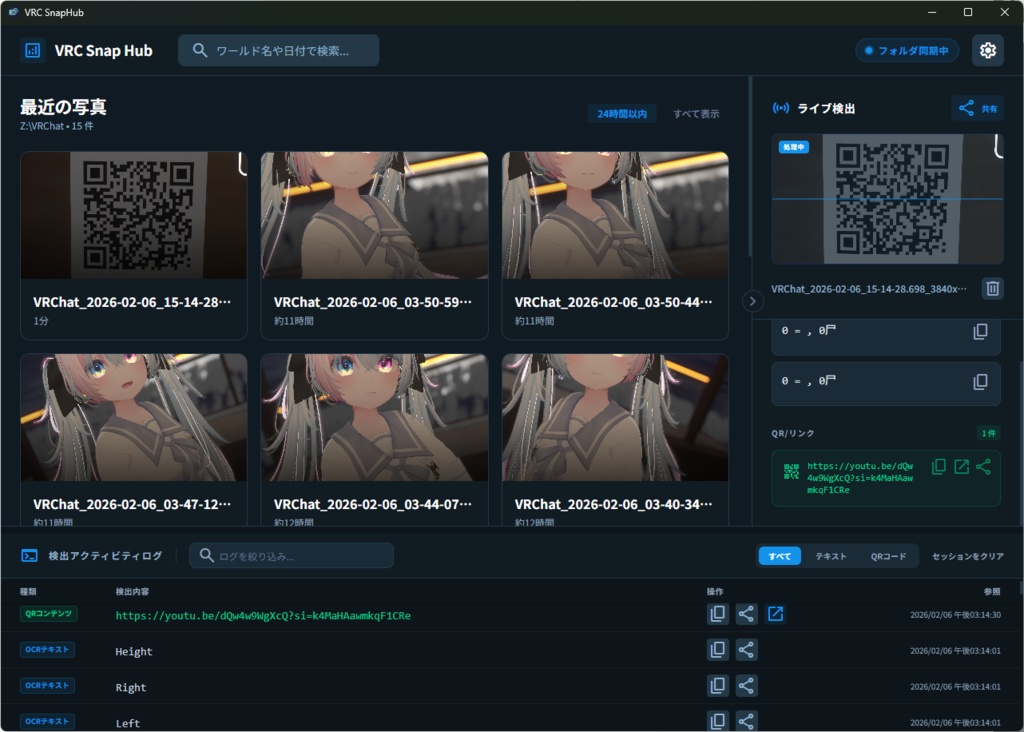Open the photo 03-47-12 thumbnail

click(134, 418)
